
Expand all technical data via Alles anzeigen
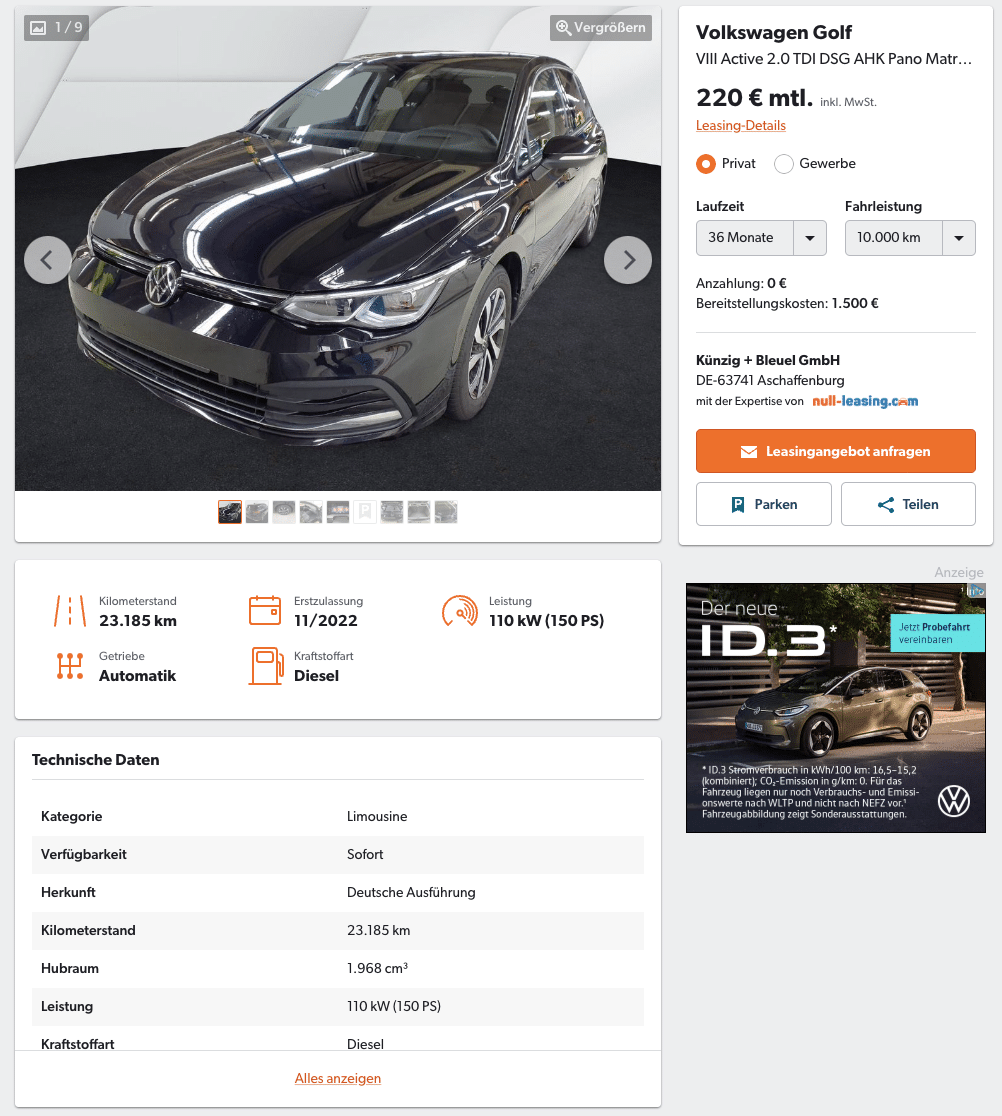338,1078
